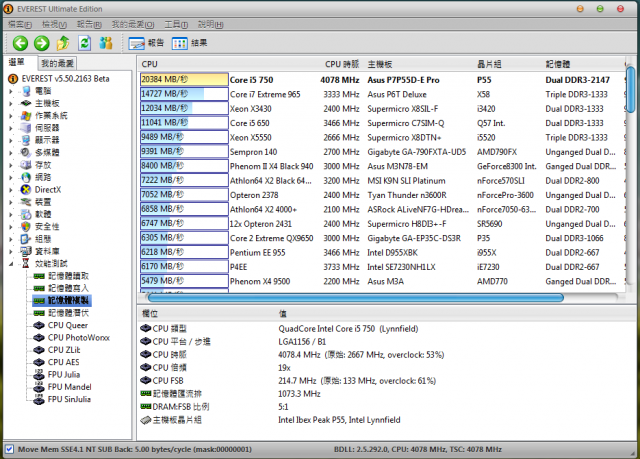
Task: Select the FPU Julia benchmark icon
Action: (x=39, y=374)
